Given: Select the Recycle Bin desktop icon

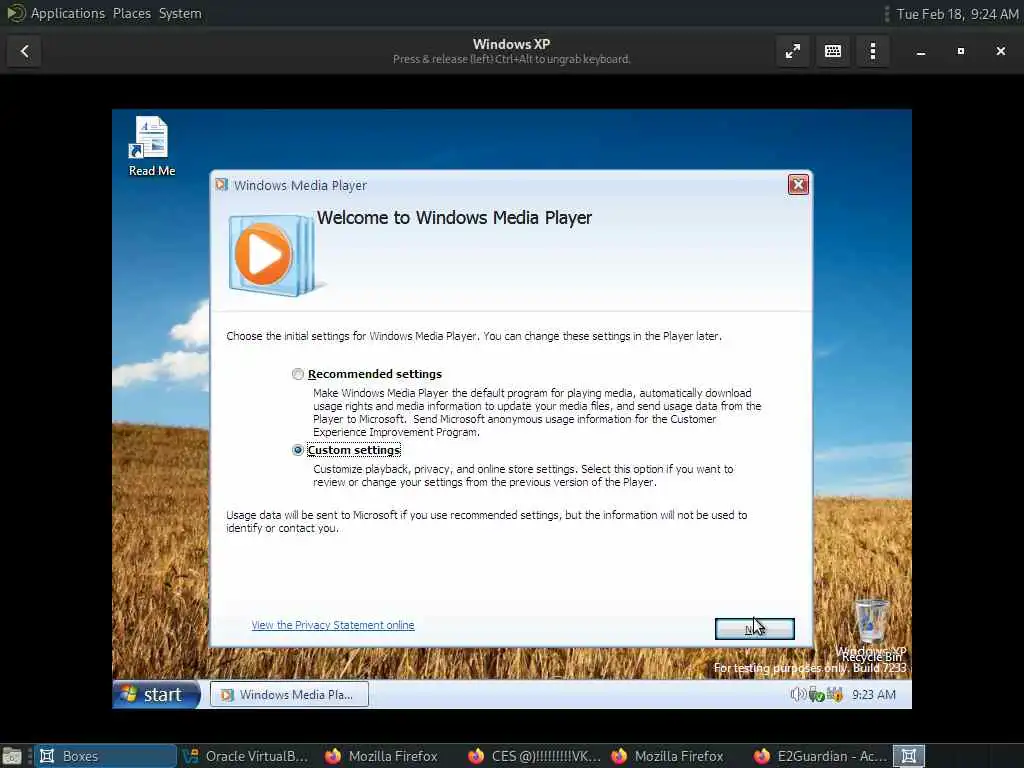Looking at the screenshot, I should click(872, 630).
